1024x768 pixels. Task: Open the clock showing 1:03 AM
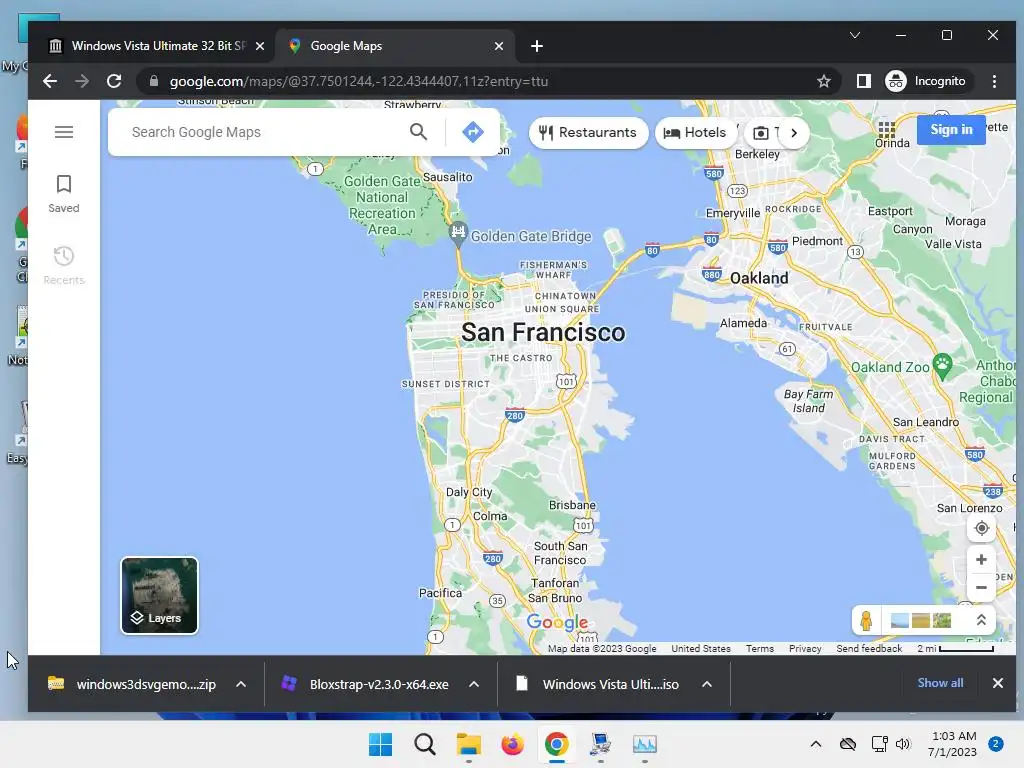point(952,744)
